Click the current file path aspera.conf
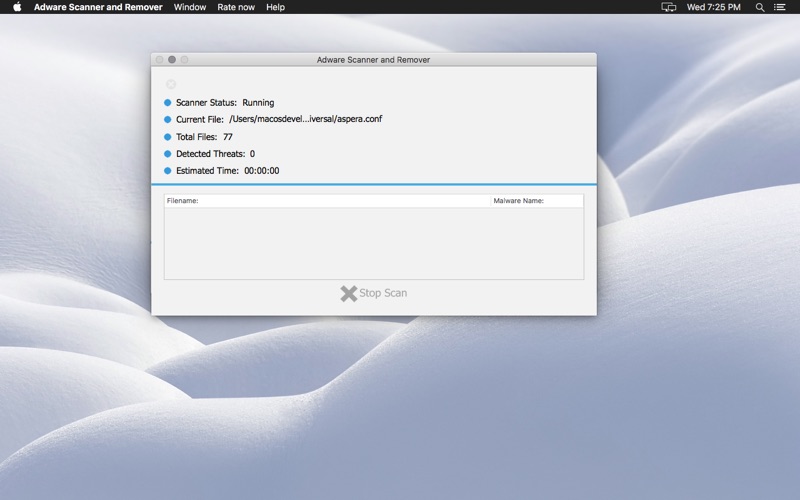 (x=306, y=119)
